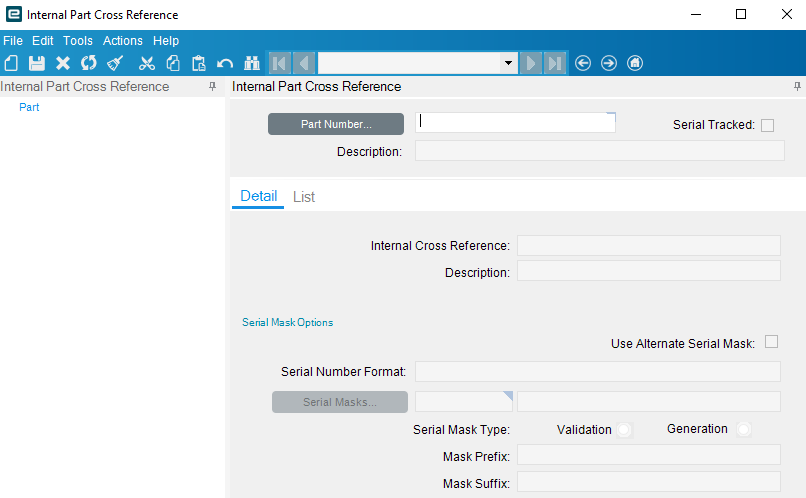The height and width of the screenshot is (498, 806).
Task: Go to next record navigation button
Action: pos(530,63)
